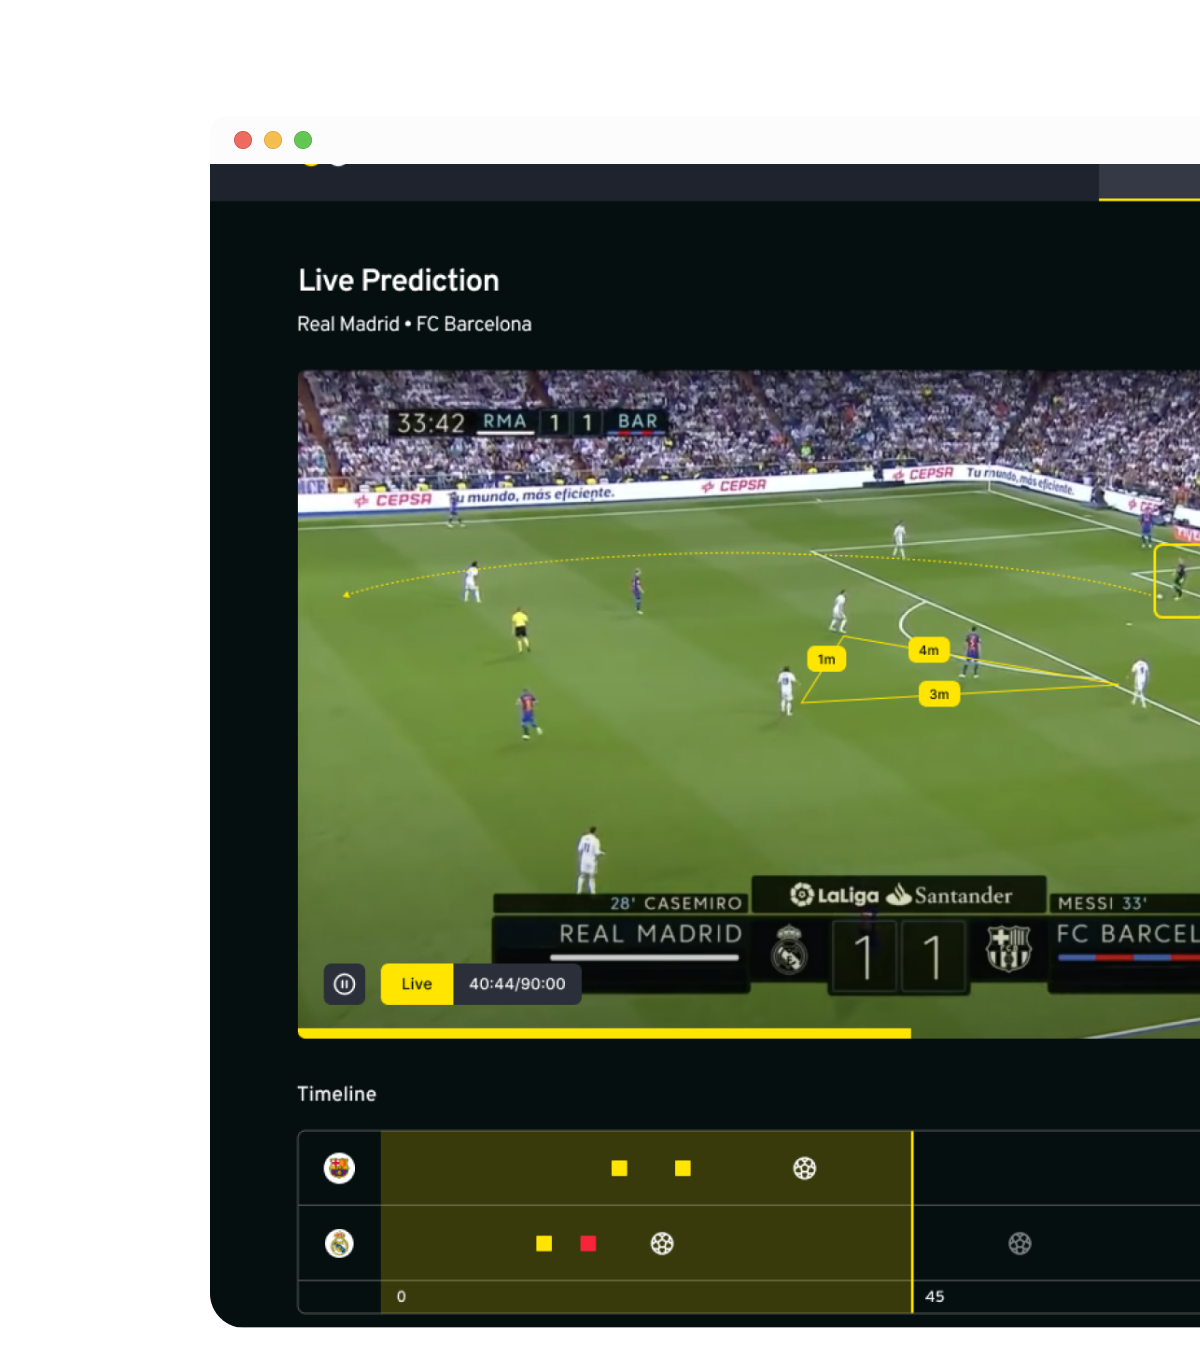Image resolution: width=1200 pixels, height=1364 pixels.
Task: Click the predicted Real Madrid goal after 45
Action: [1020, 1243]
